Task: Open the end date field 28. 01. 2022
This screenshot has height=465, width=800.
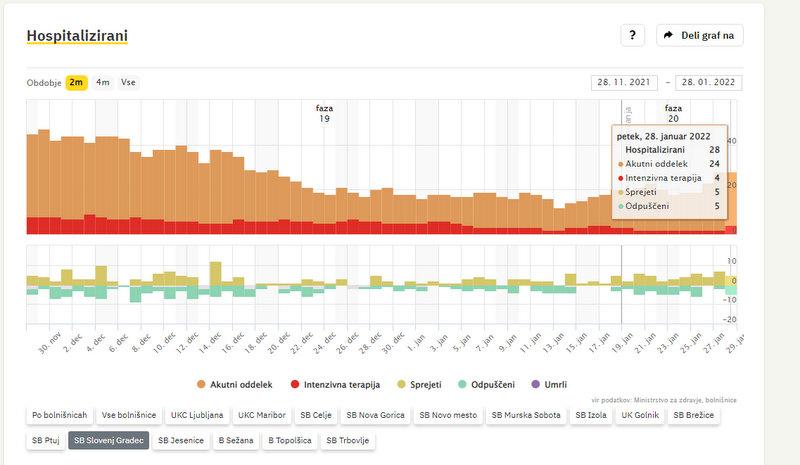Action: click(x=709, y=83)
